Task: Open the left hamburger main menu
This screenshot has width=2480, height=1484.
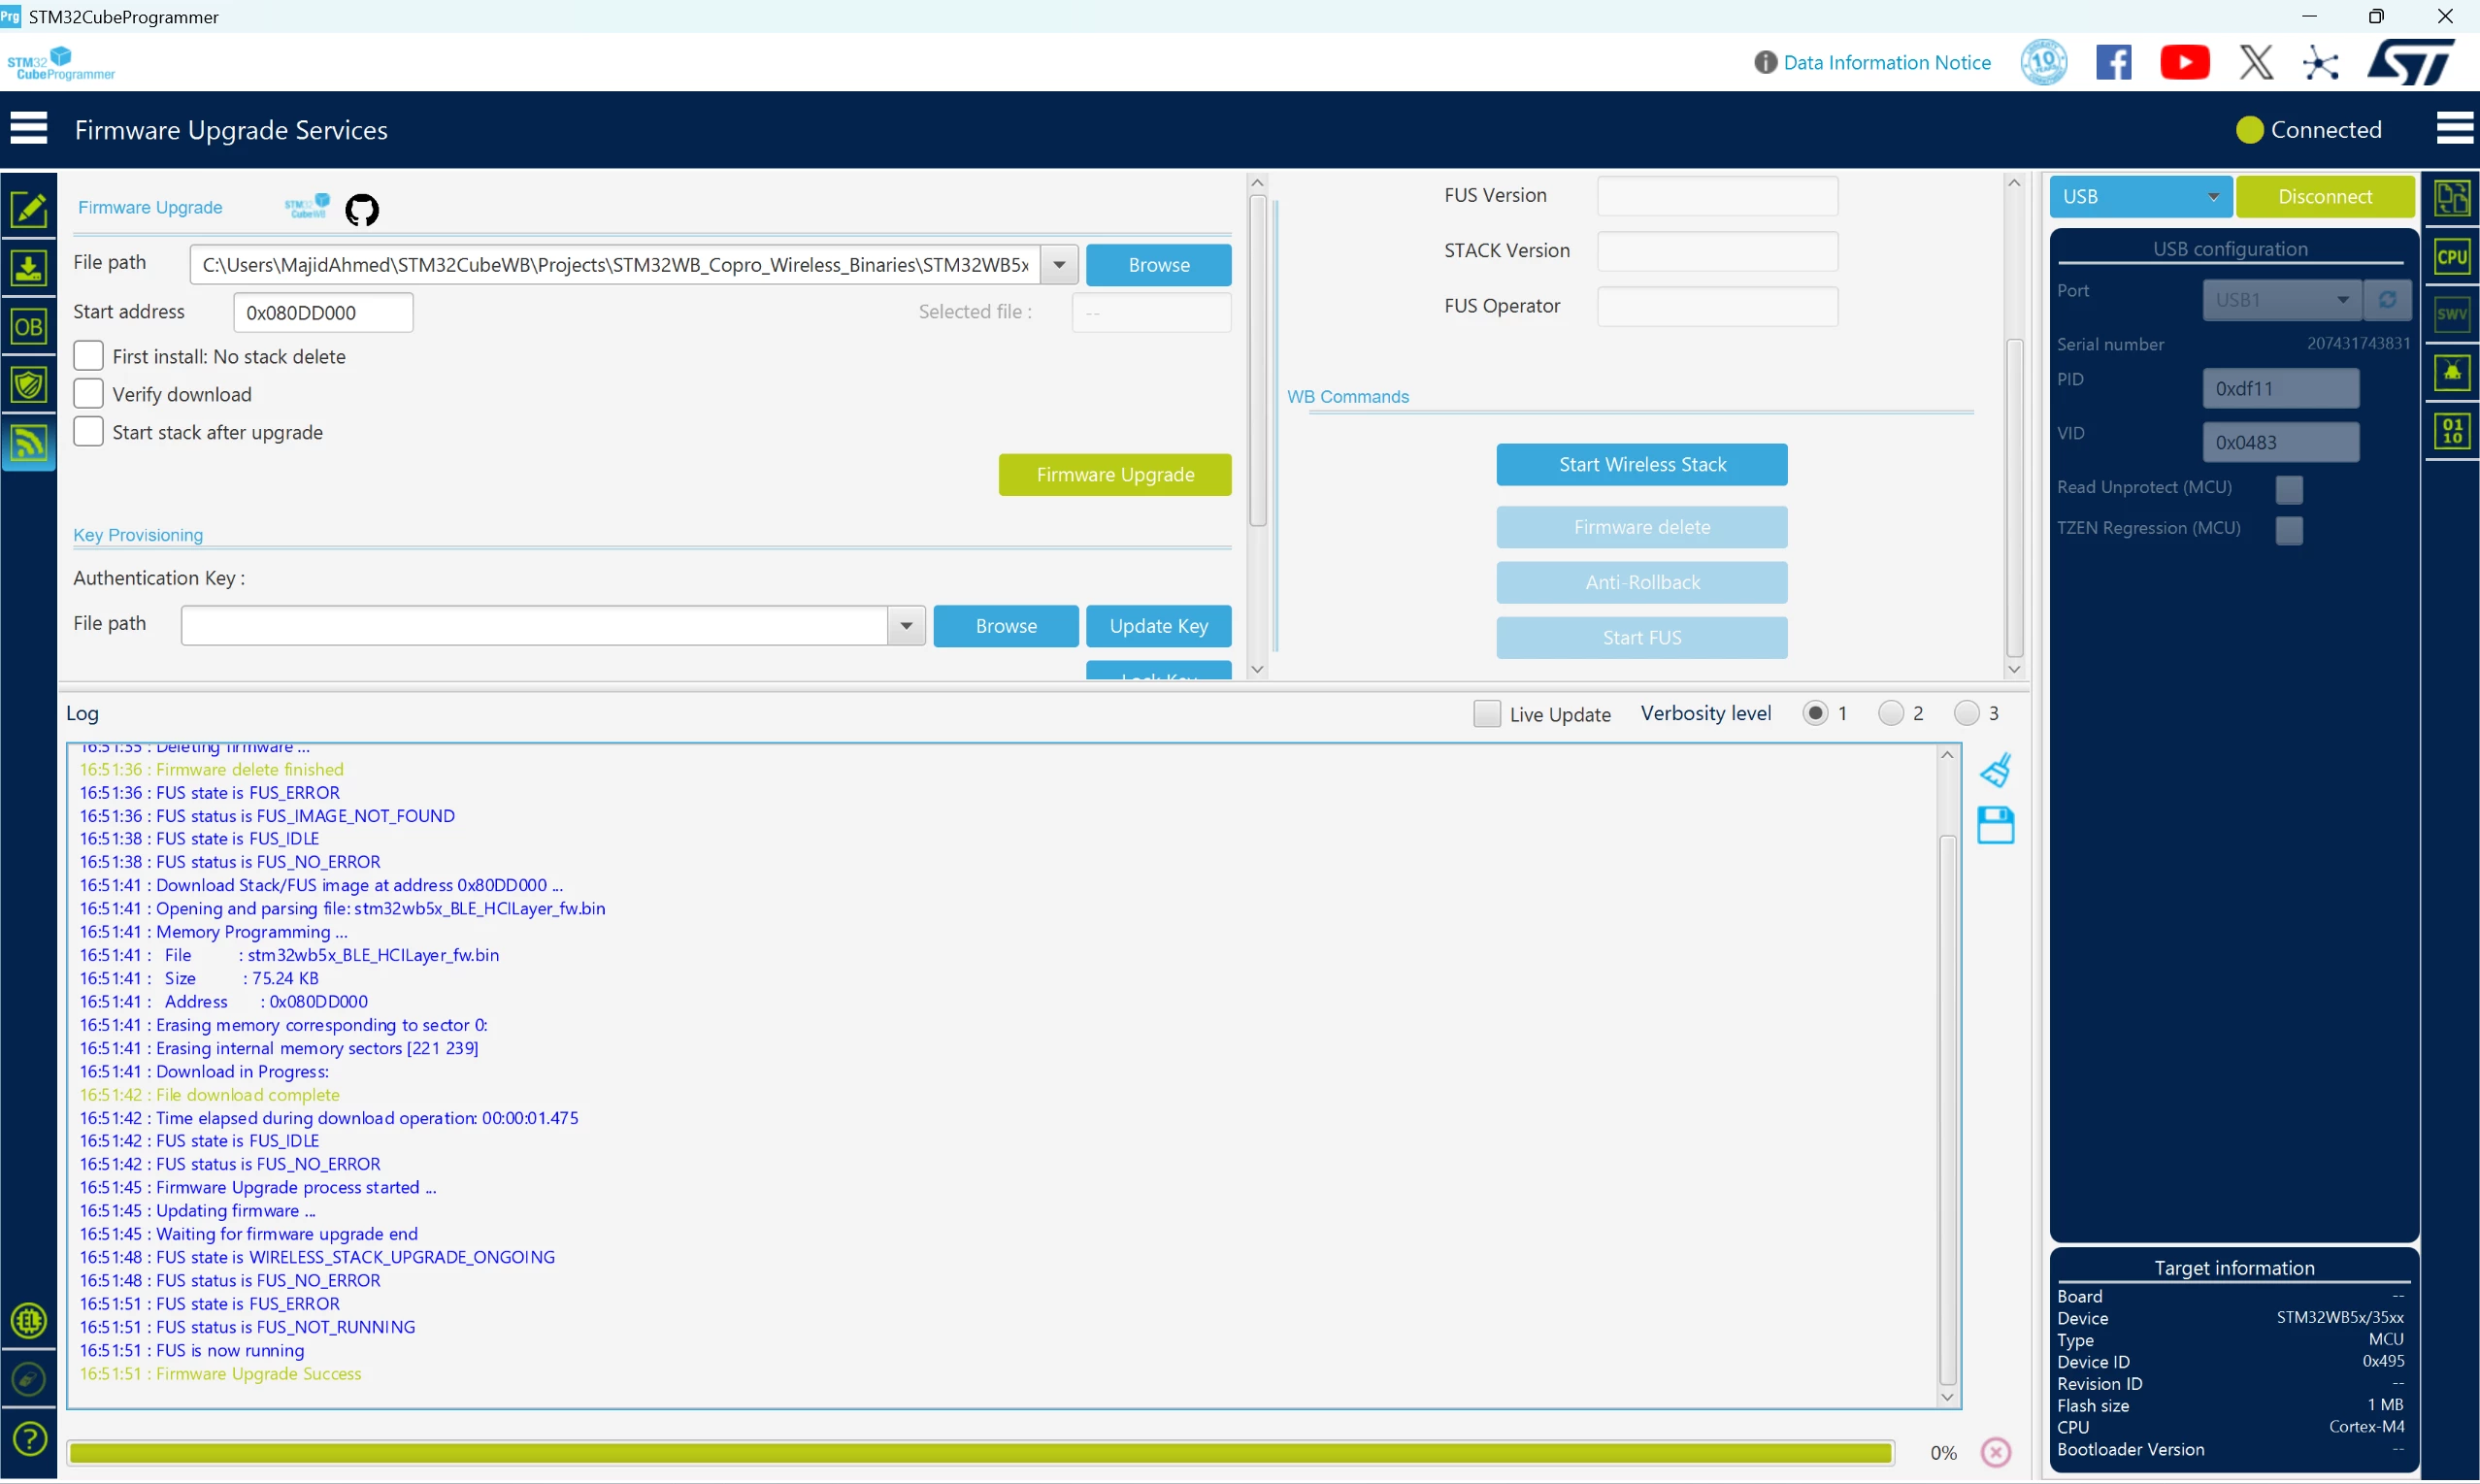Action: [29, 129]
